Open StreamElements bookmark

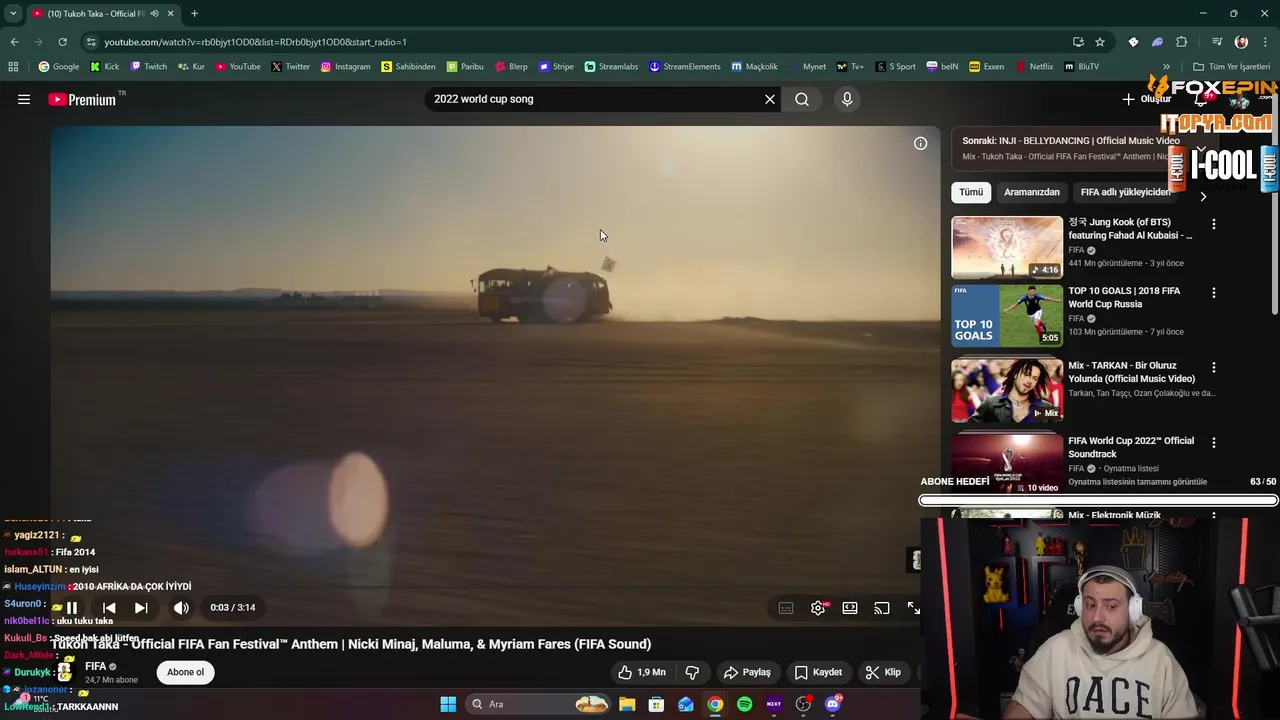click(685, 66)
